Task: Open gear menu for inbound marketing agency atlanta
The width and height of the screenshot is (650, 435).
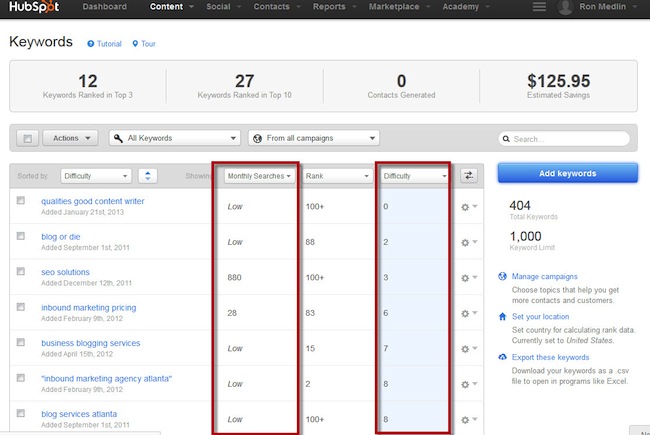Action: [x=469, y=384]
